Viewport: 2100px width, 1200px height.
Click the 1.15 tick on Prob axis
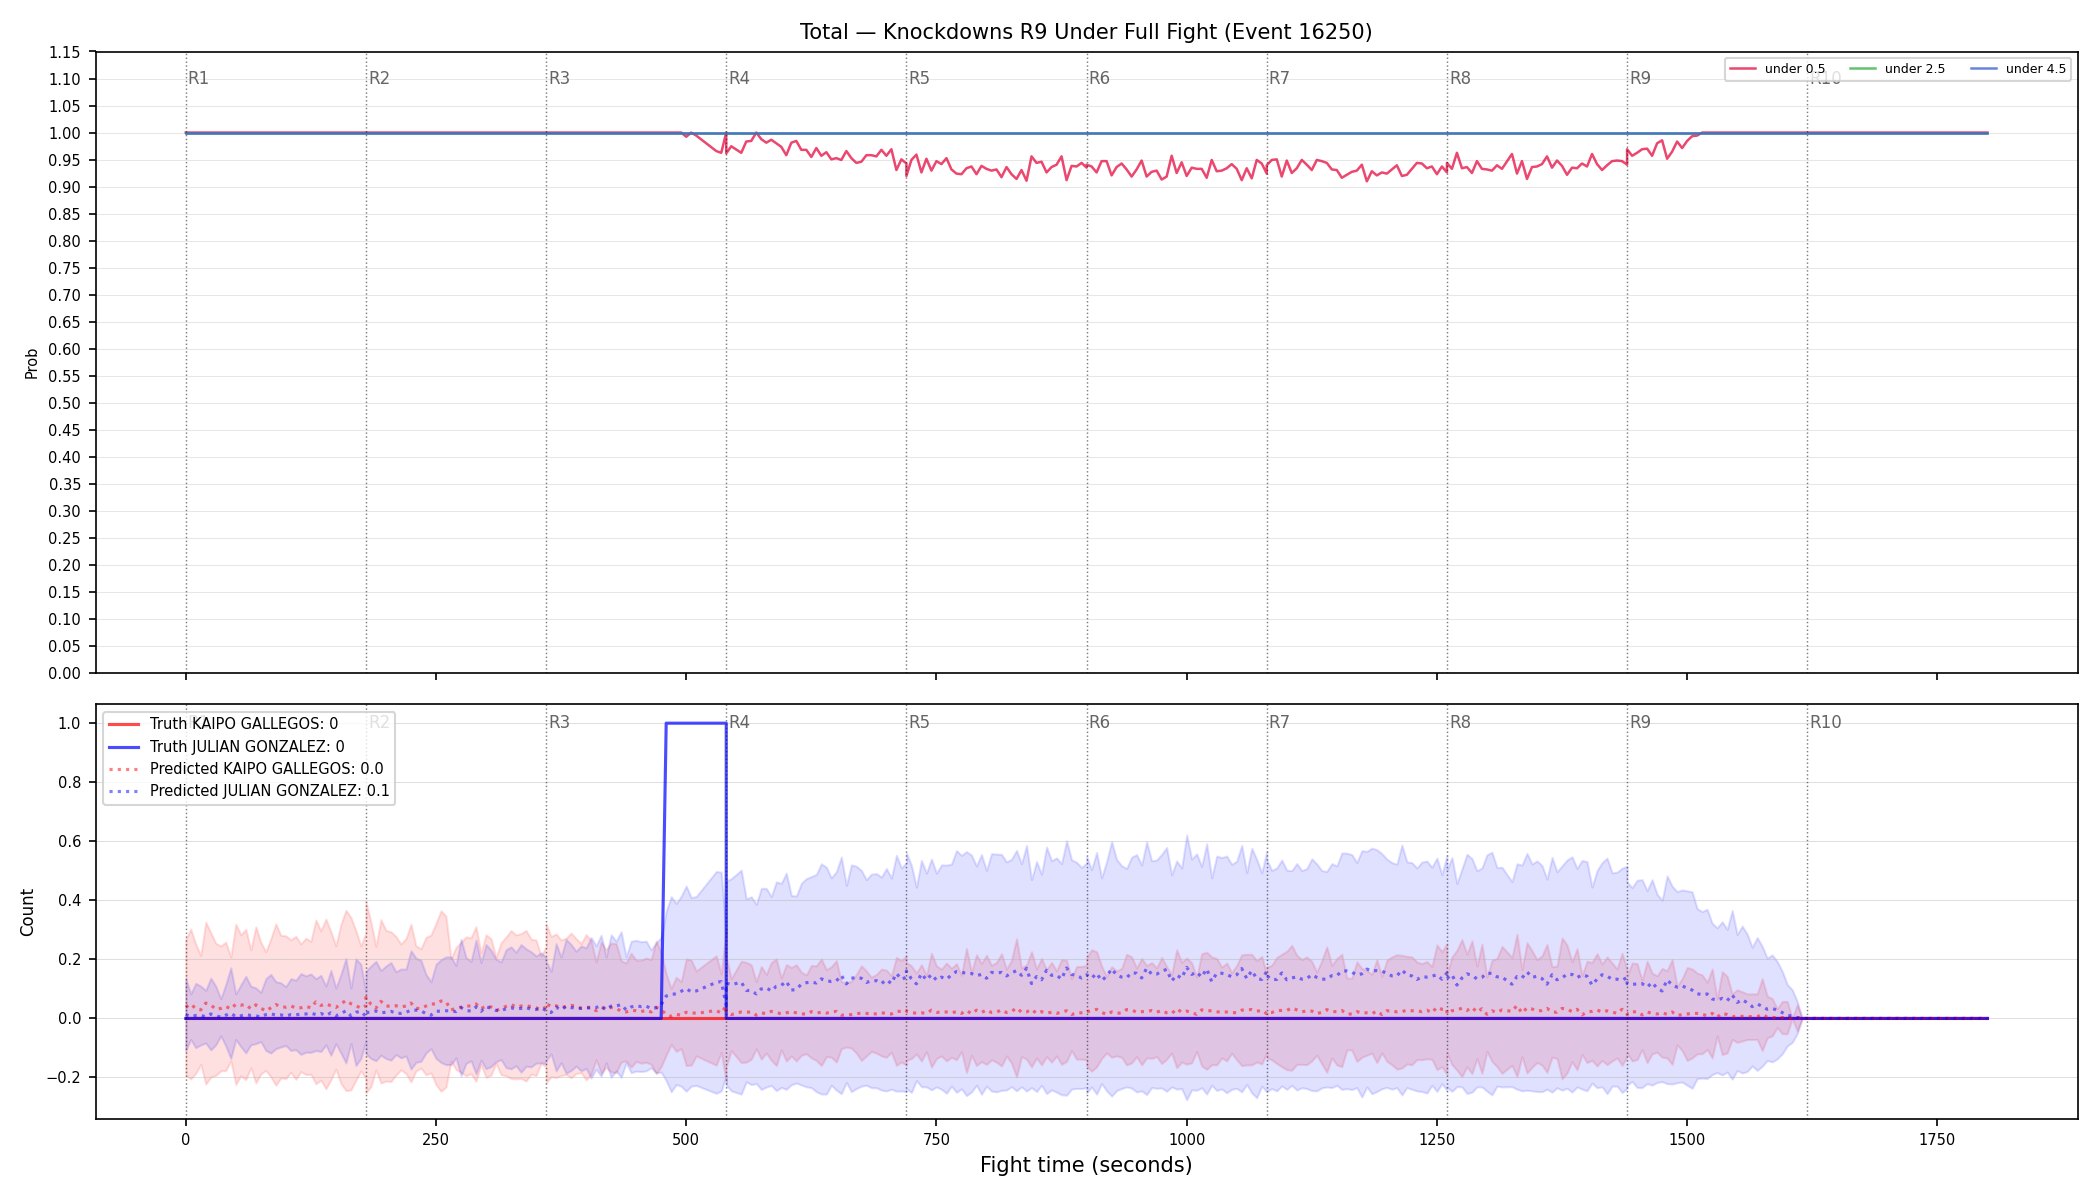(65, 52)
